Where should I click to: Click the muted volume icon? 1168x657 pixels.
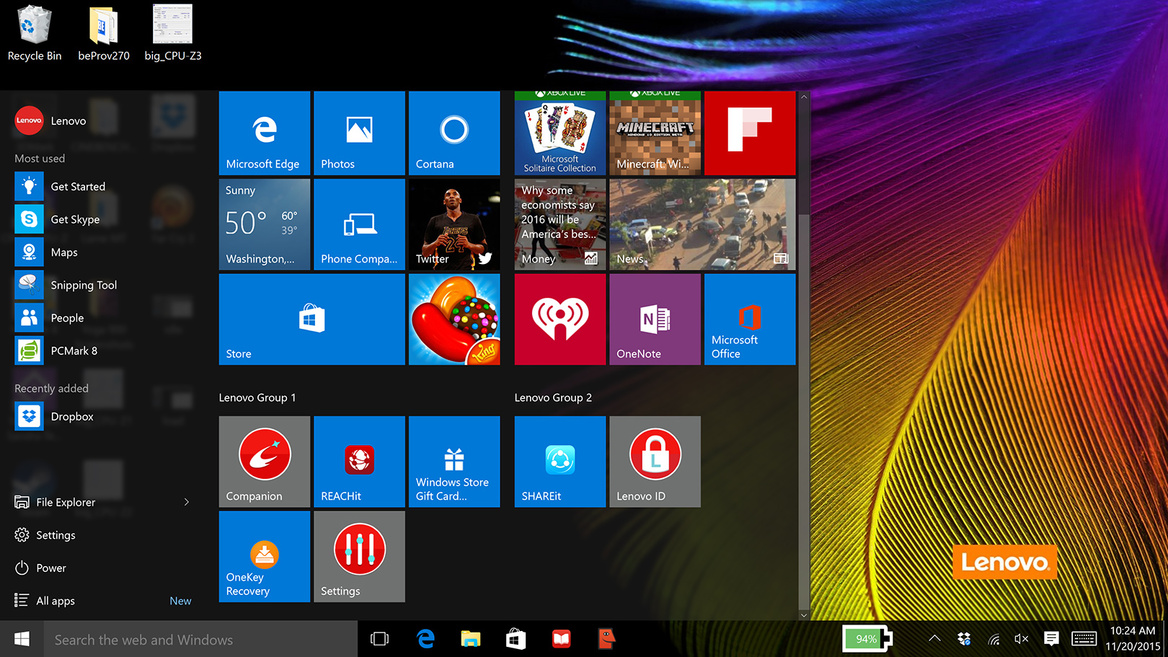coord(1022,639)
